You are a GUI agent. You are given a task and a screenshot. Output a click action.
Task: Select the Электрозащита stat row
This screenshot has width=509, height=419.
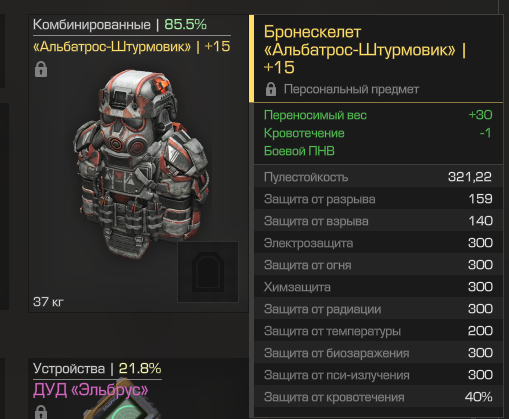tap(378, 243)
